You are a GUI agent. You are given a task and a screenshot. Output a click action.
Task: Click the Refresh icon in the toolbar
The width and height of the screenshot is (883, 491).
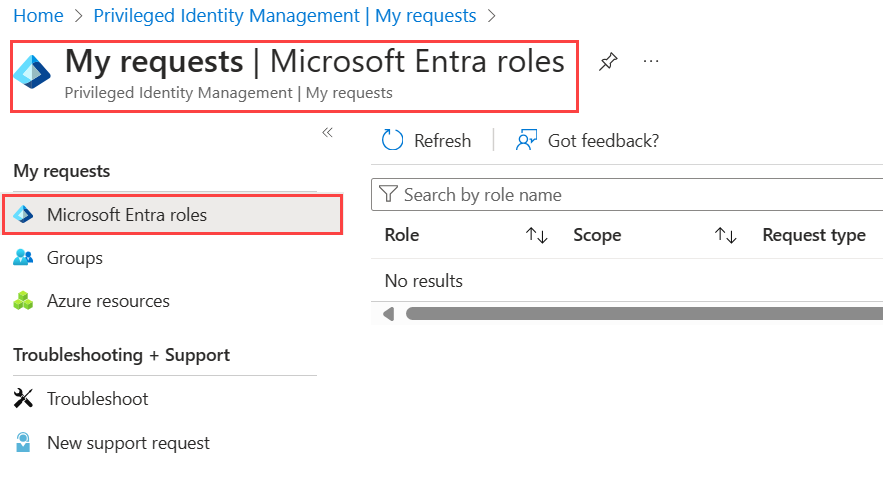(393, 141)
